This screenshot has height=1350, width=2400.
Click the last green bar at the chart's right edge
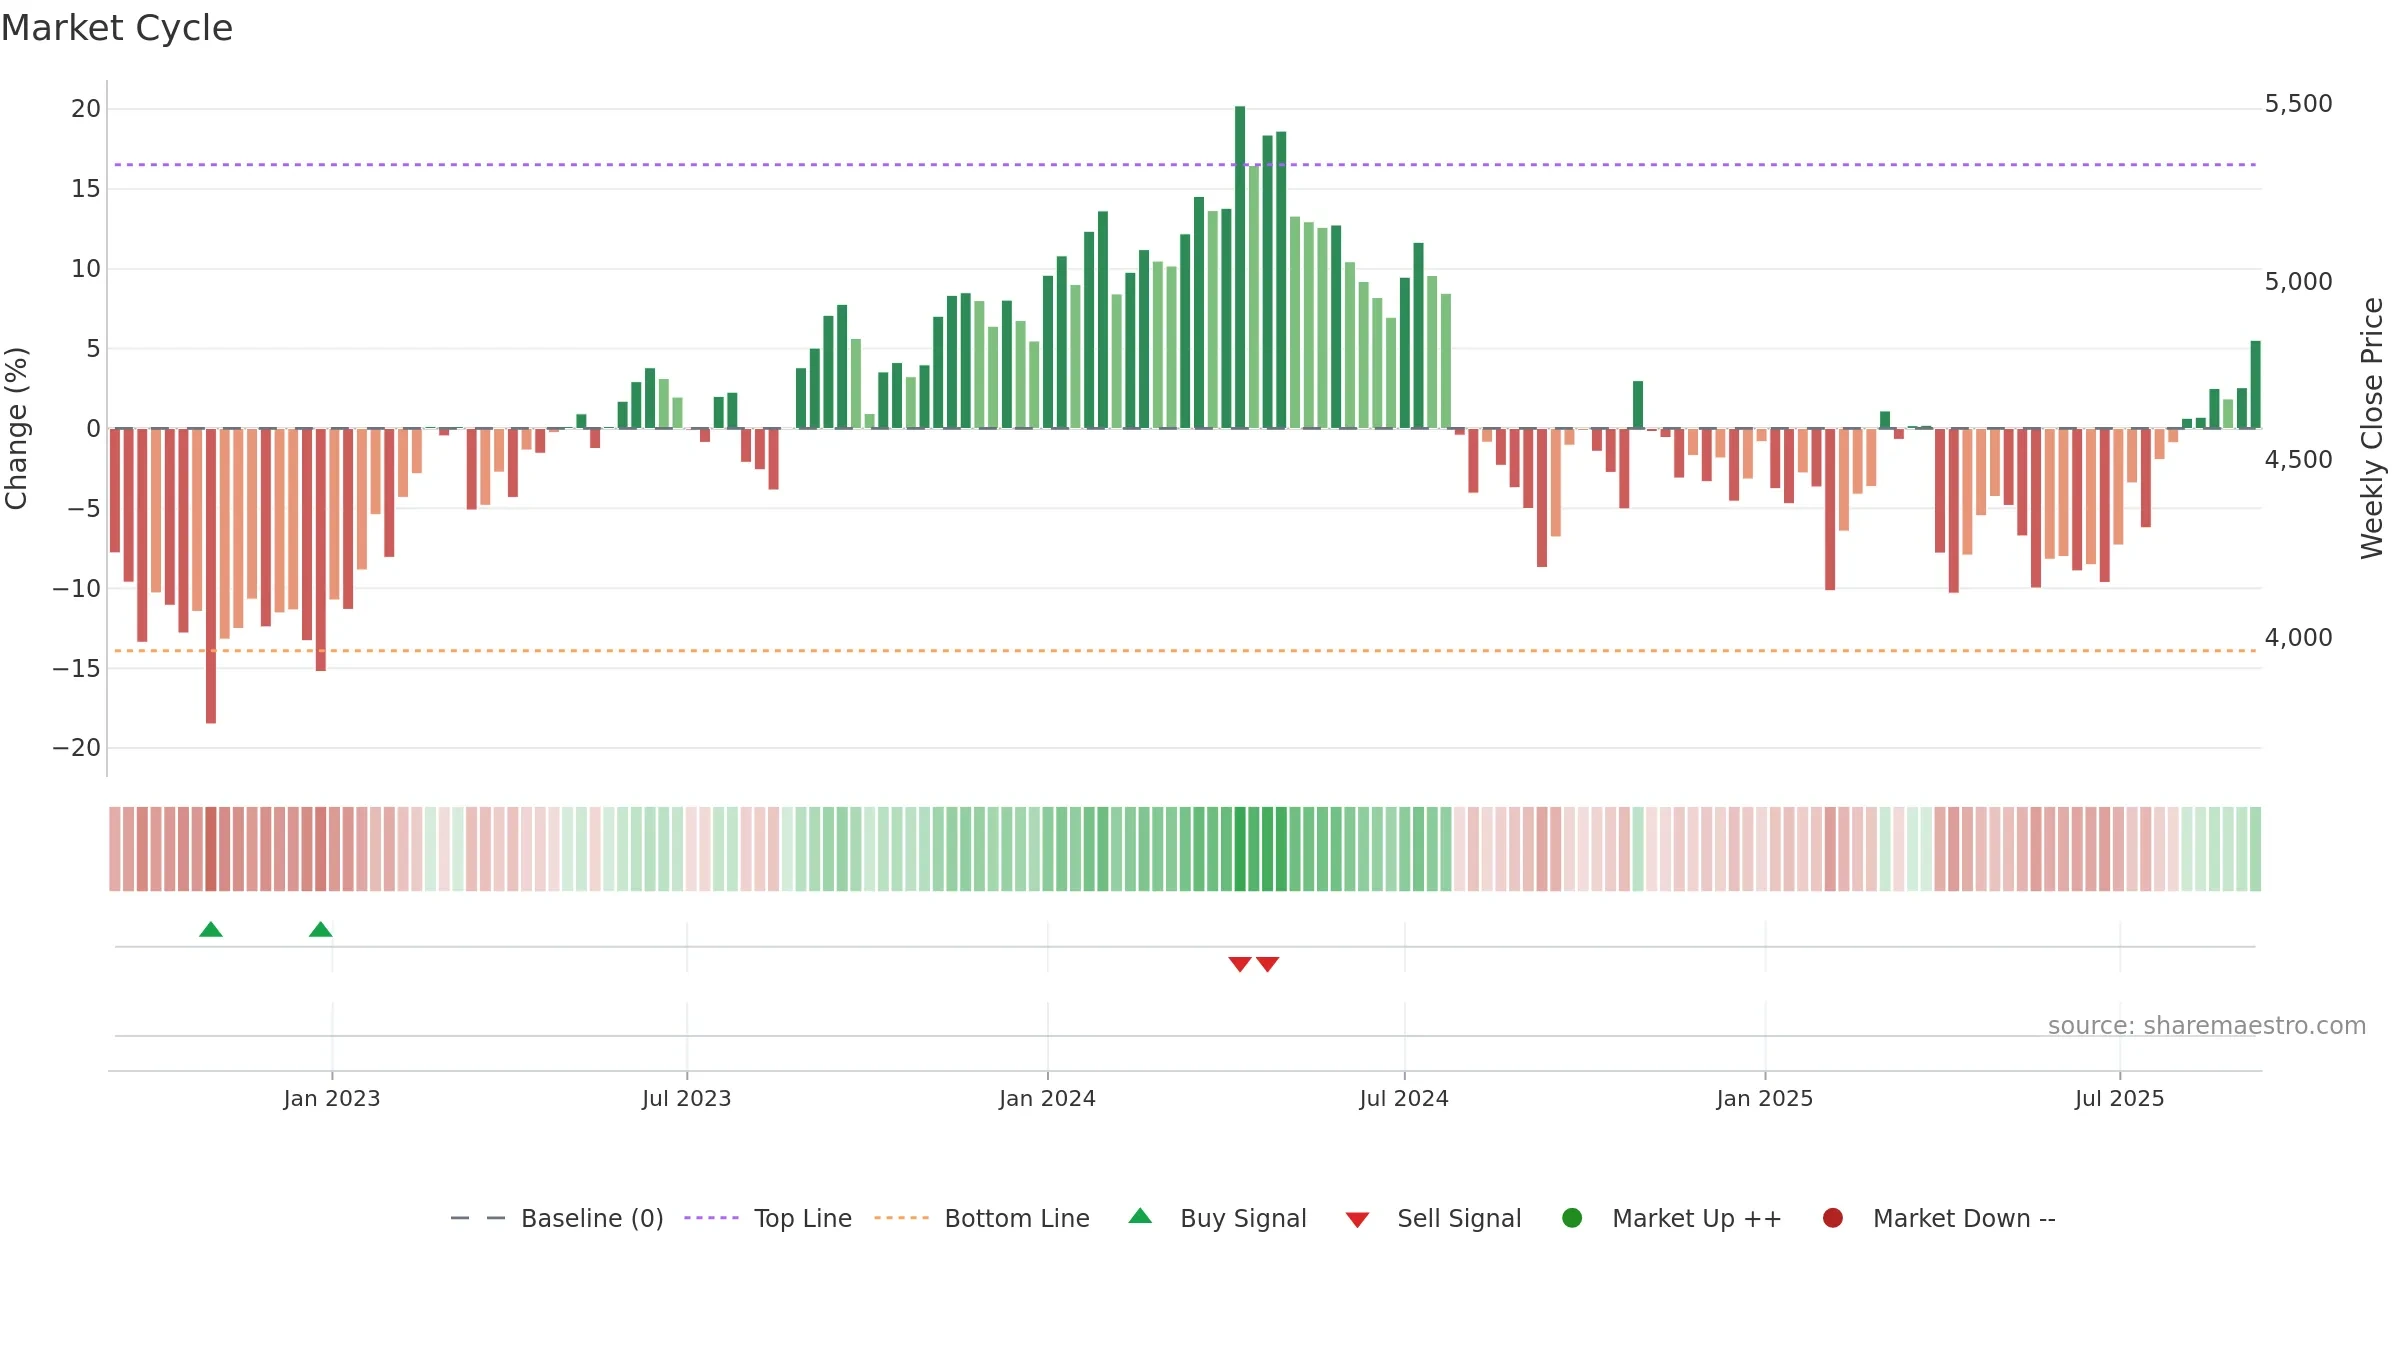tap(2256, 385)
